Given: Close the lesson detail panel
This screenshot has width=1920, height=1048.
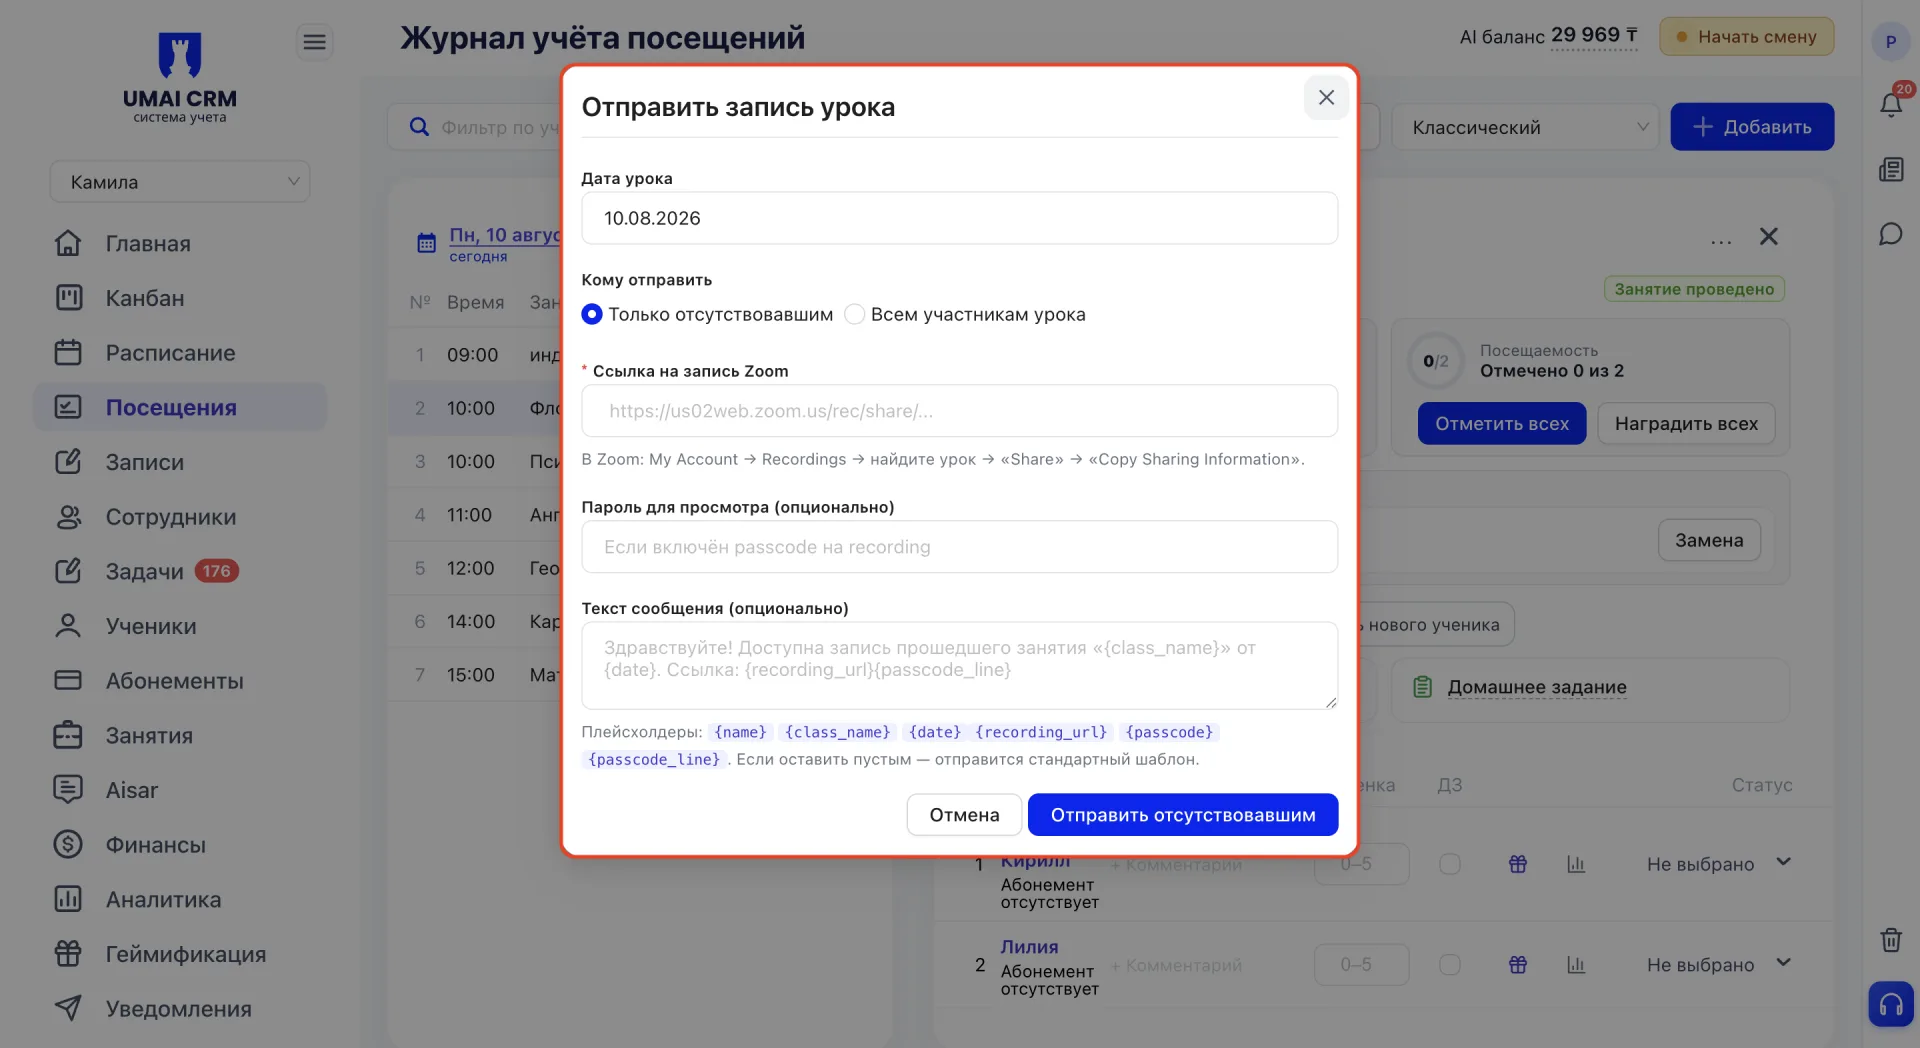Looking at the screenshot, I should click(x=1768, y=237).
